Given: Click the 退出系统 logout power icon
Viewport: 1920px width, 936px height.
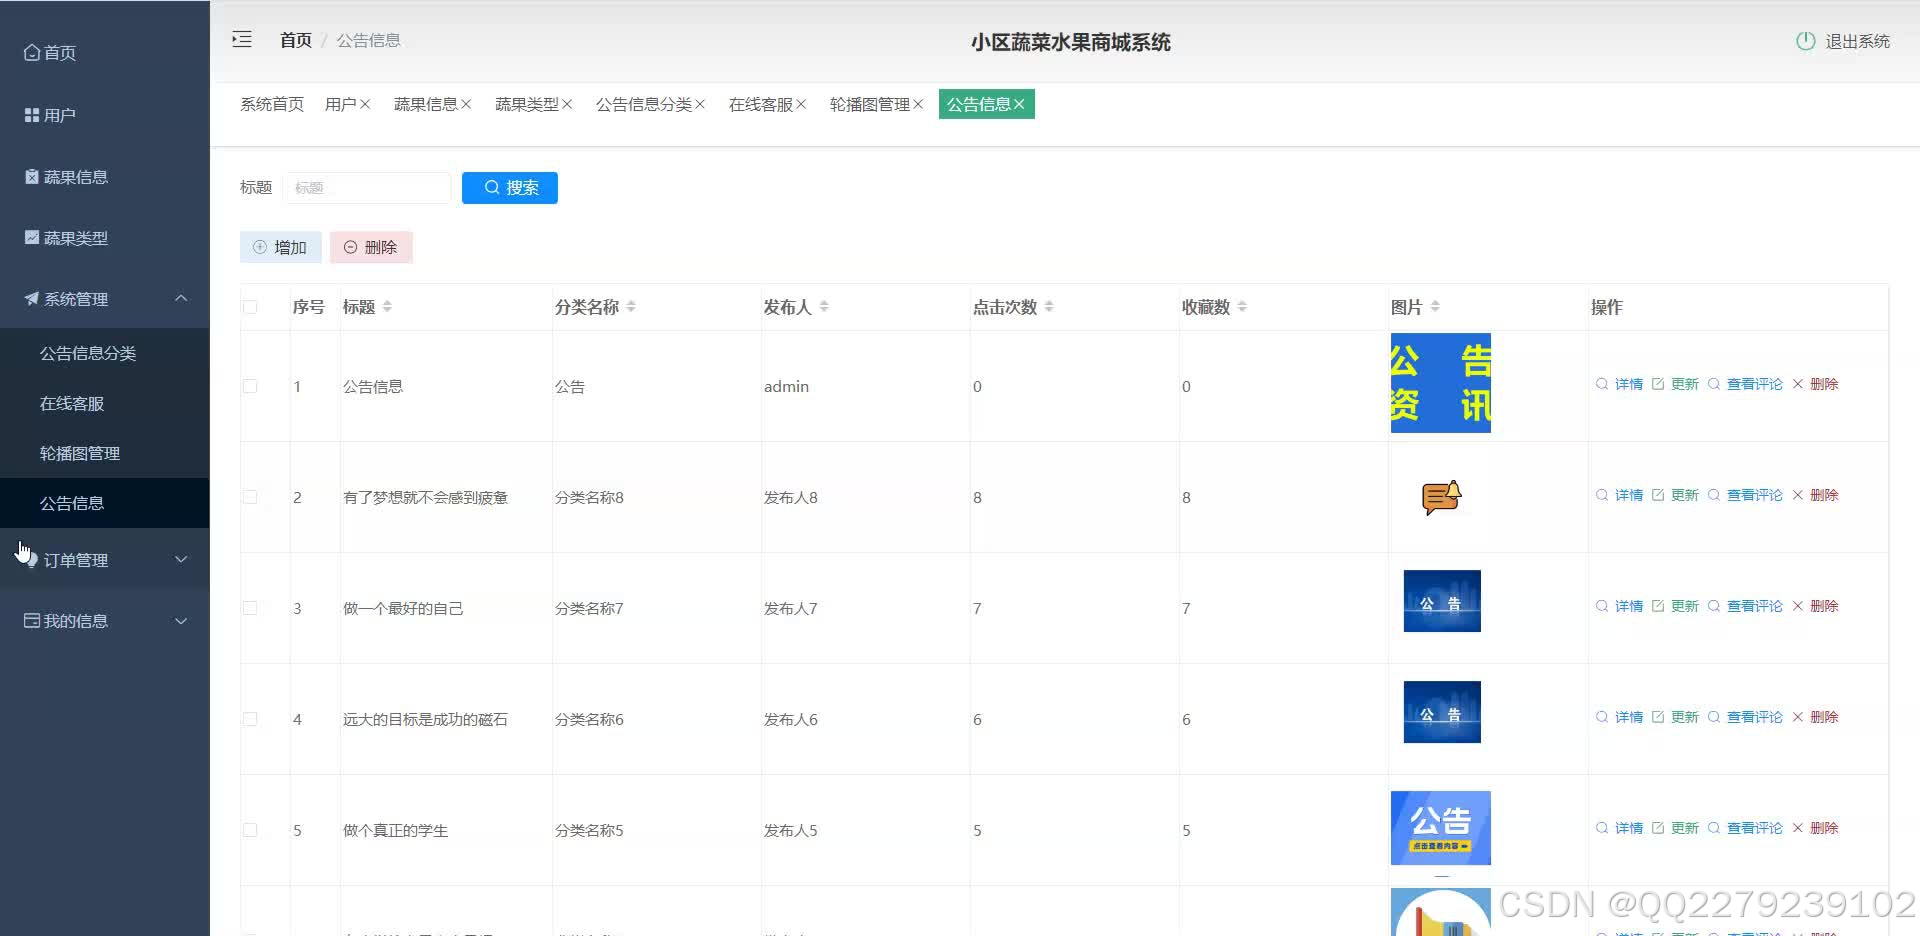Looking at the screenshot, I should (x=1805, y=41).
